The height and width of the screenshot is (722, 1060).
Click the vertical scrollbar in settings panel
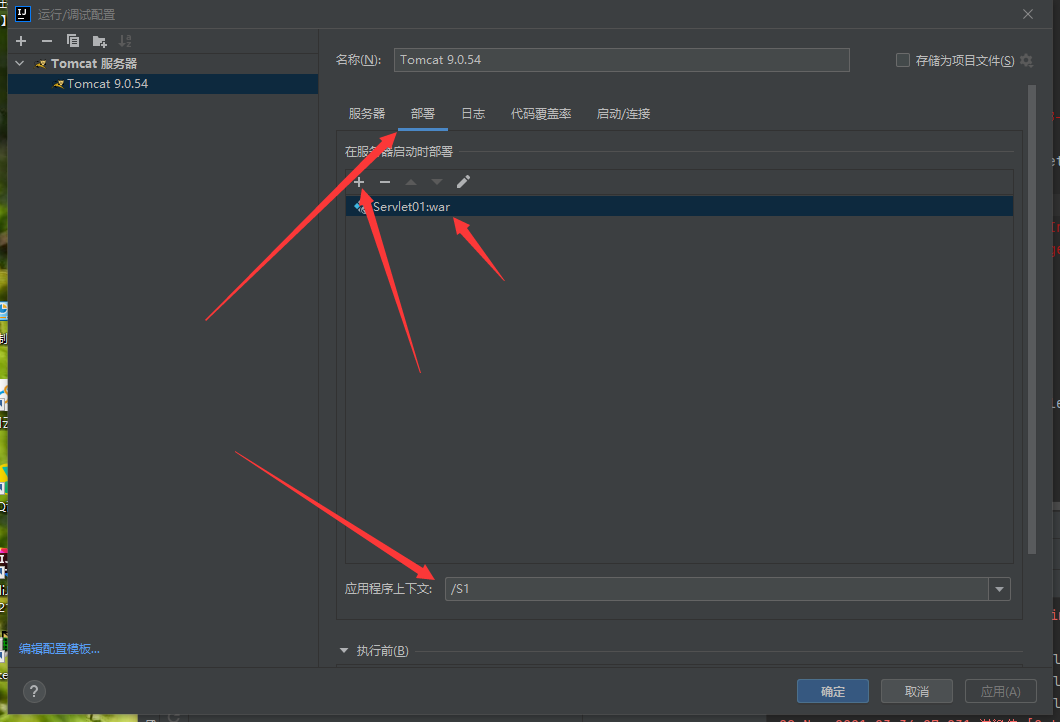(x=1032, y=319)
